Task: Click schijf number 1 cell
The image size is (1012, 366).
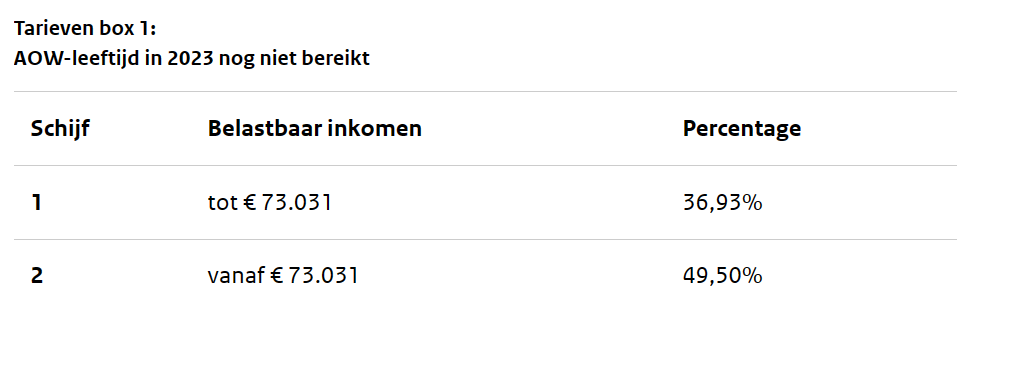Action: point(37,203)
